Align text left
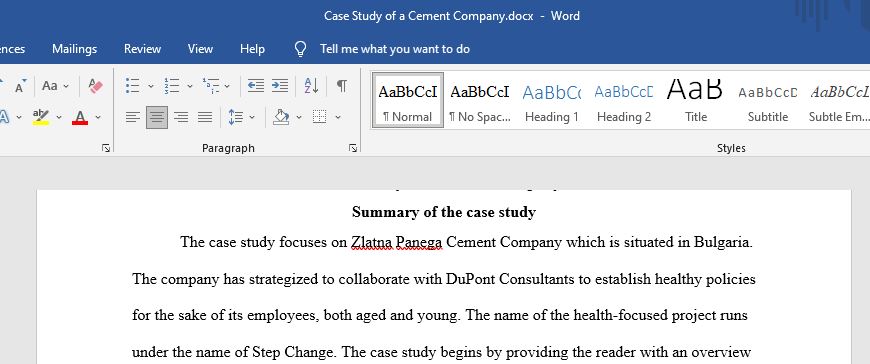The width and height of the screenshot is (870, 364). coord(133,117)
